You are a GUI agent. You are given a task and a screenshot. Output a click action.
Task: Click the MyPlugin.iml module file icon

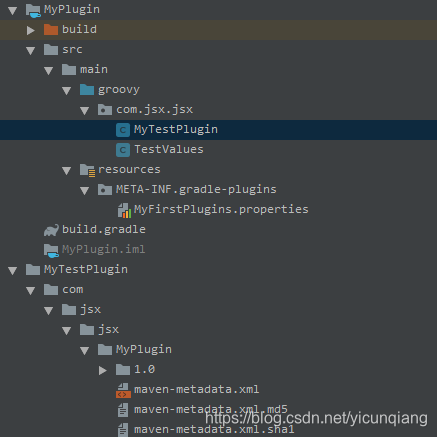tap(51, 251)
